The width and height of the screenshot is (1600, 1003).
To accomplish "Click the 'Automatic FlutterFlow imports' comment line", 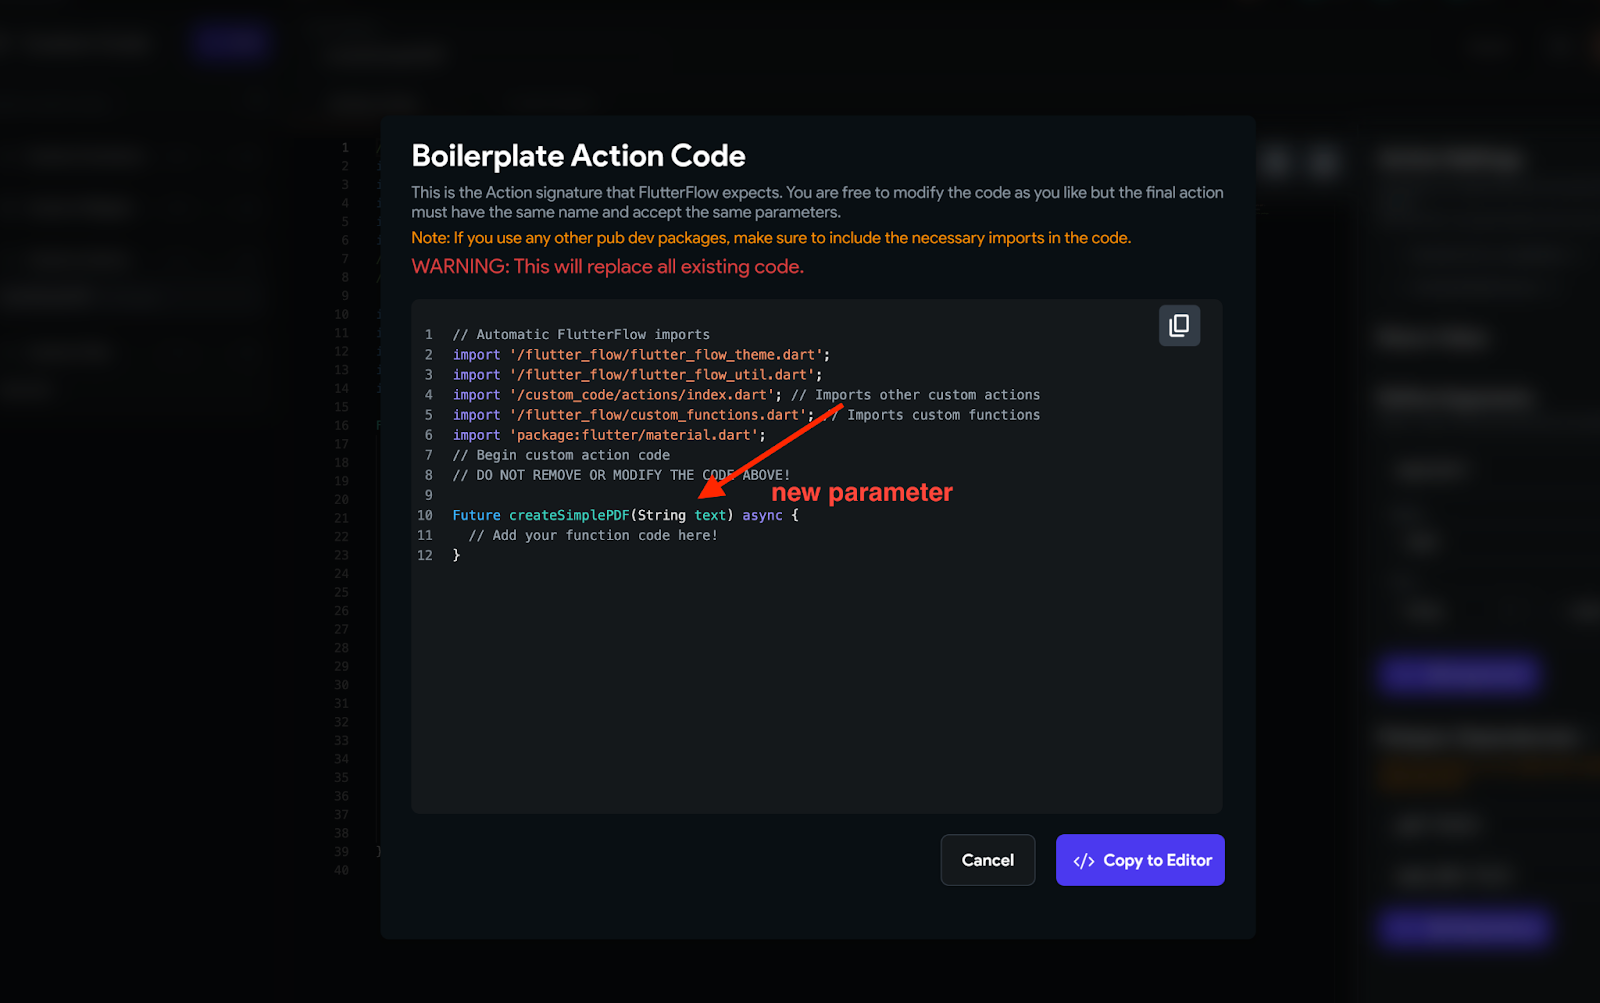I will pos(581,335).
